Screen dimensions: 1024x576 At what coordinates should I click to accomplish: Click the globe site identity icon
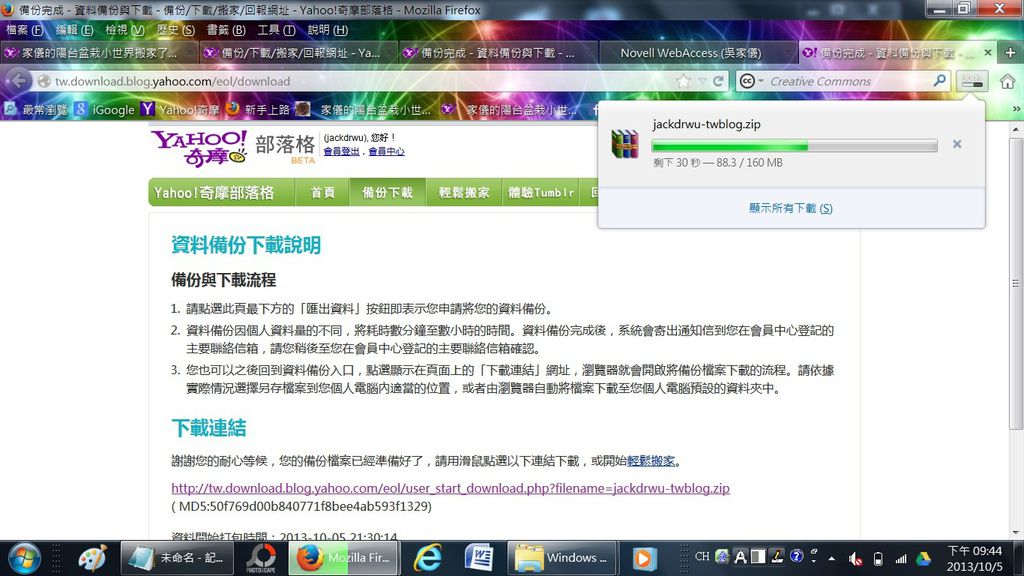point(44,81)
